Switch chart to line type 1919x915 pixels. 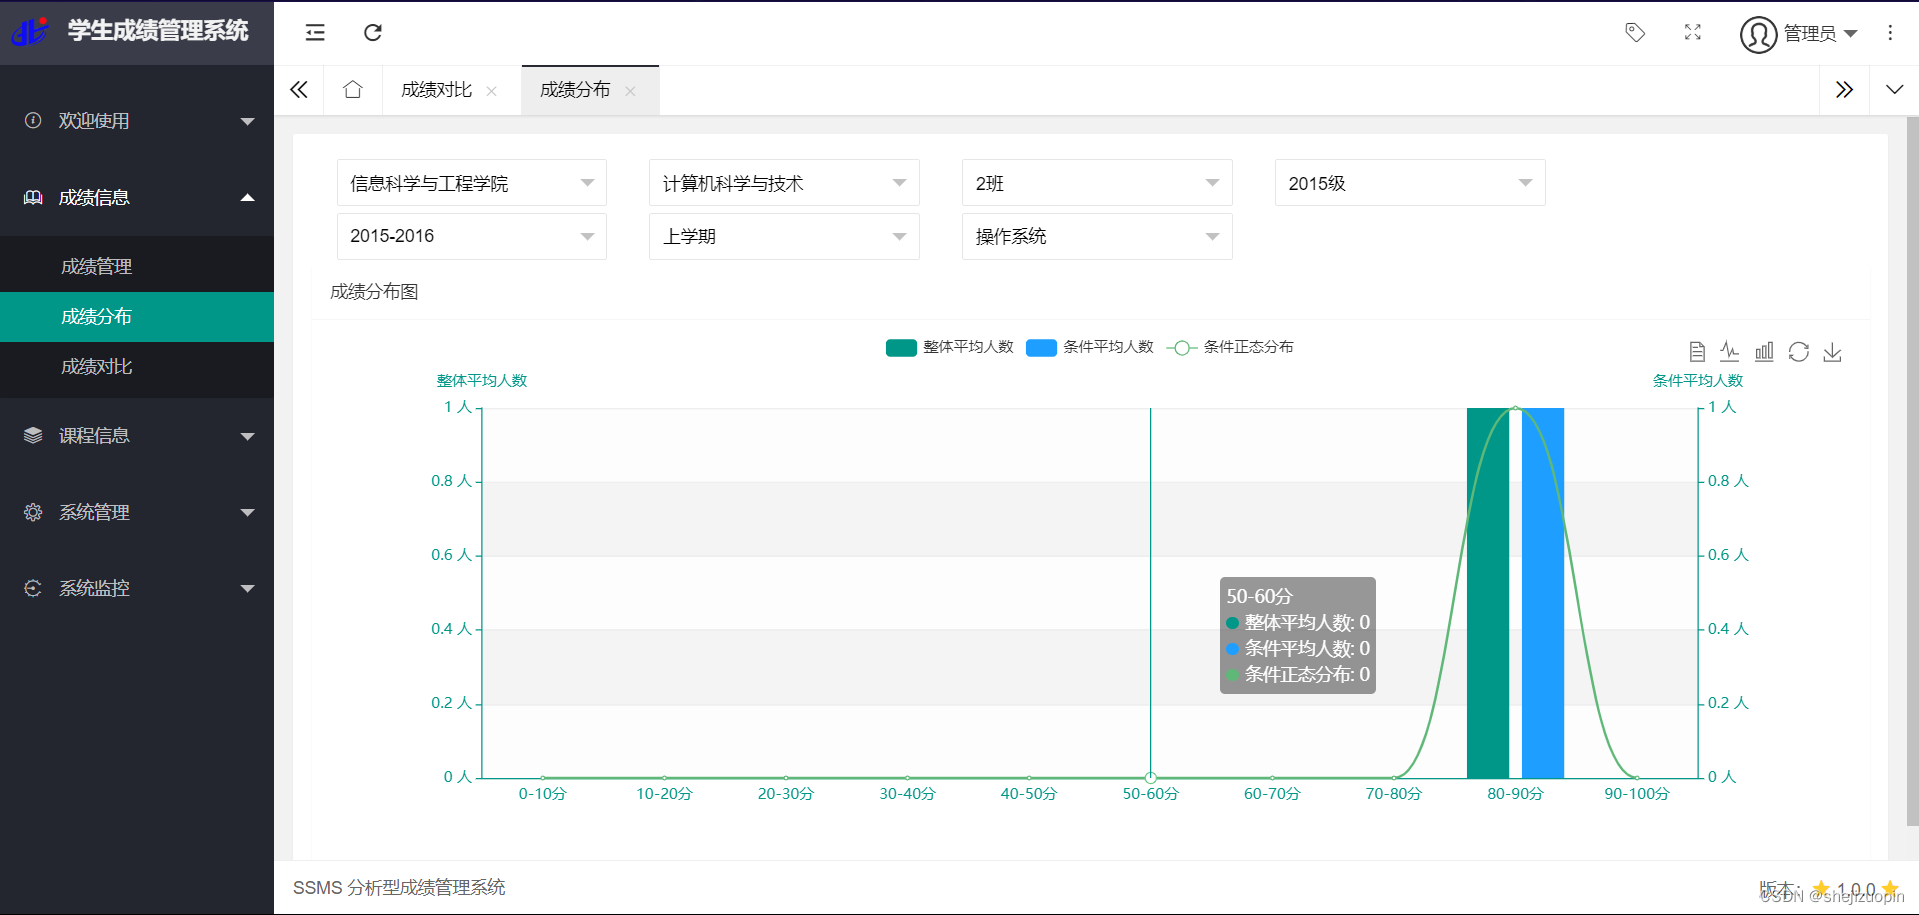click(1730, 352)
